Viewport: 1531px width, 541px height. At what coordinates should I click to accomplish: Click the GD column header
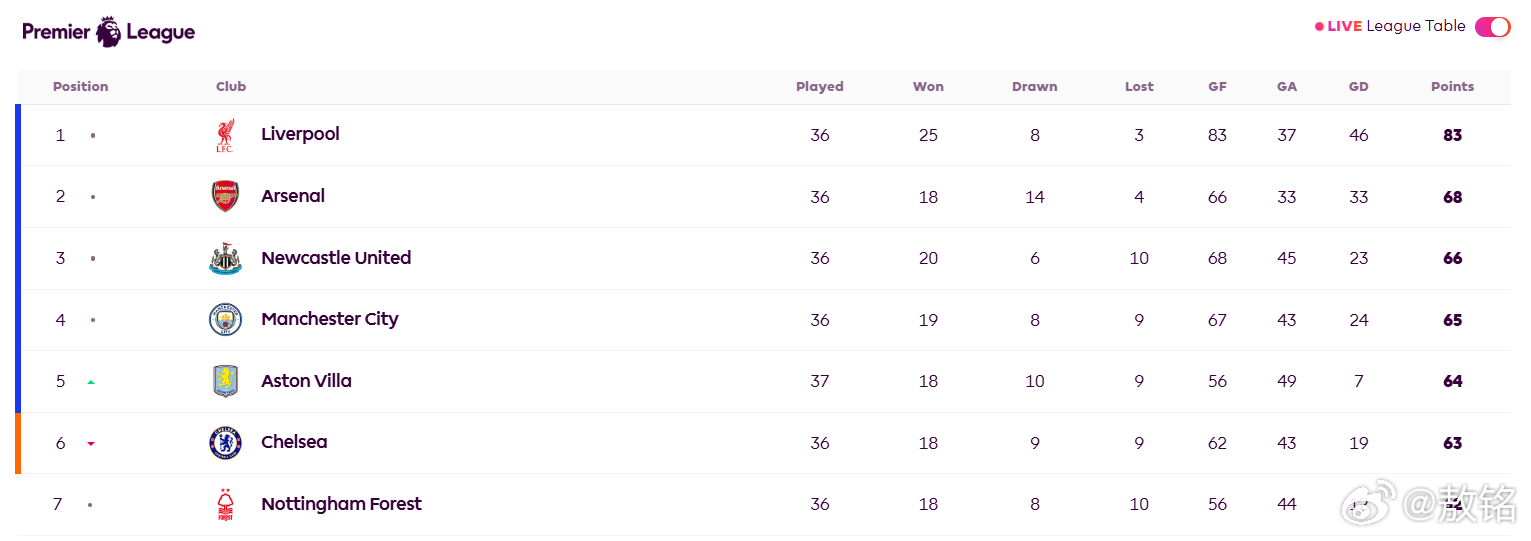[x=1358, y=87]
